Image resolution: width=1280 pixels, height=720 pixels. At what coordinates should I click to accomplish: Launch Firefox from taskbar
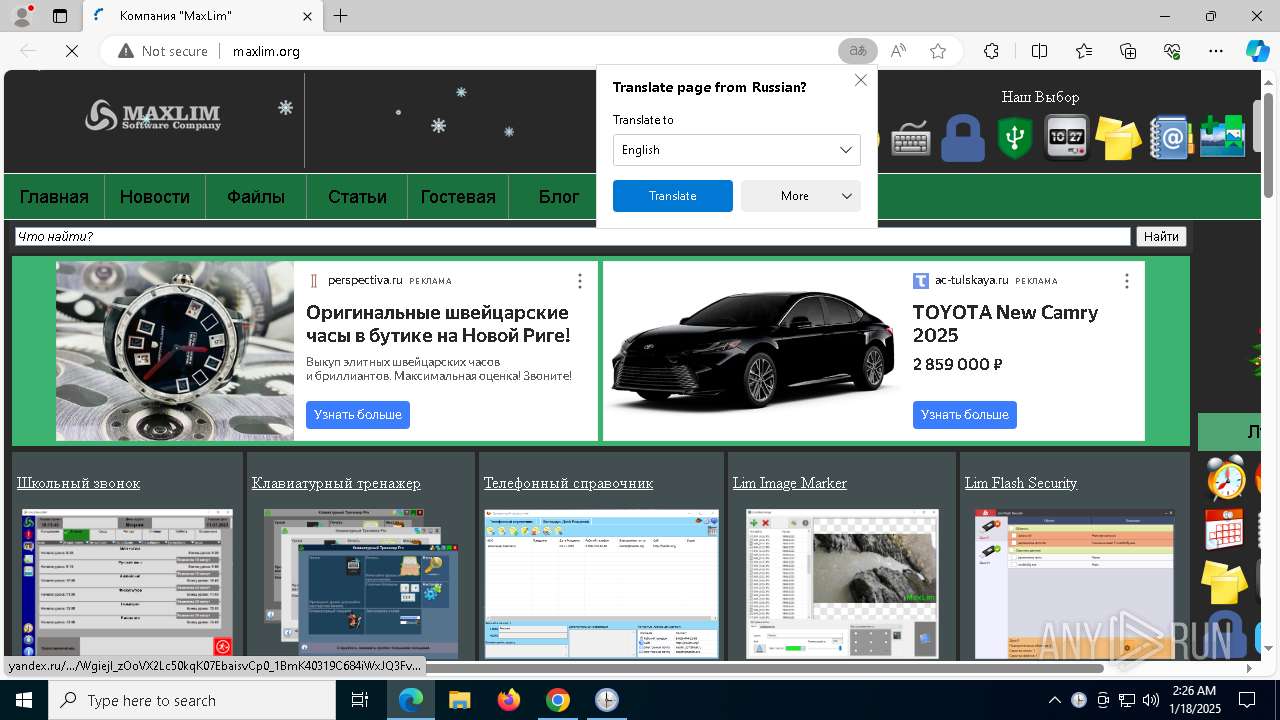(x=509, y=700)
